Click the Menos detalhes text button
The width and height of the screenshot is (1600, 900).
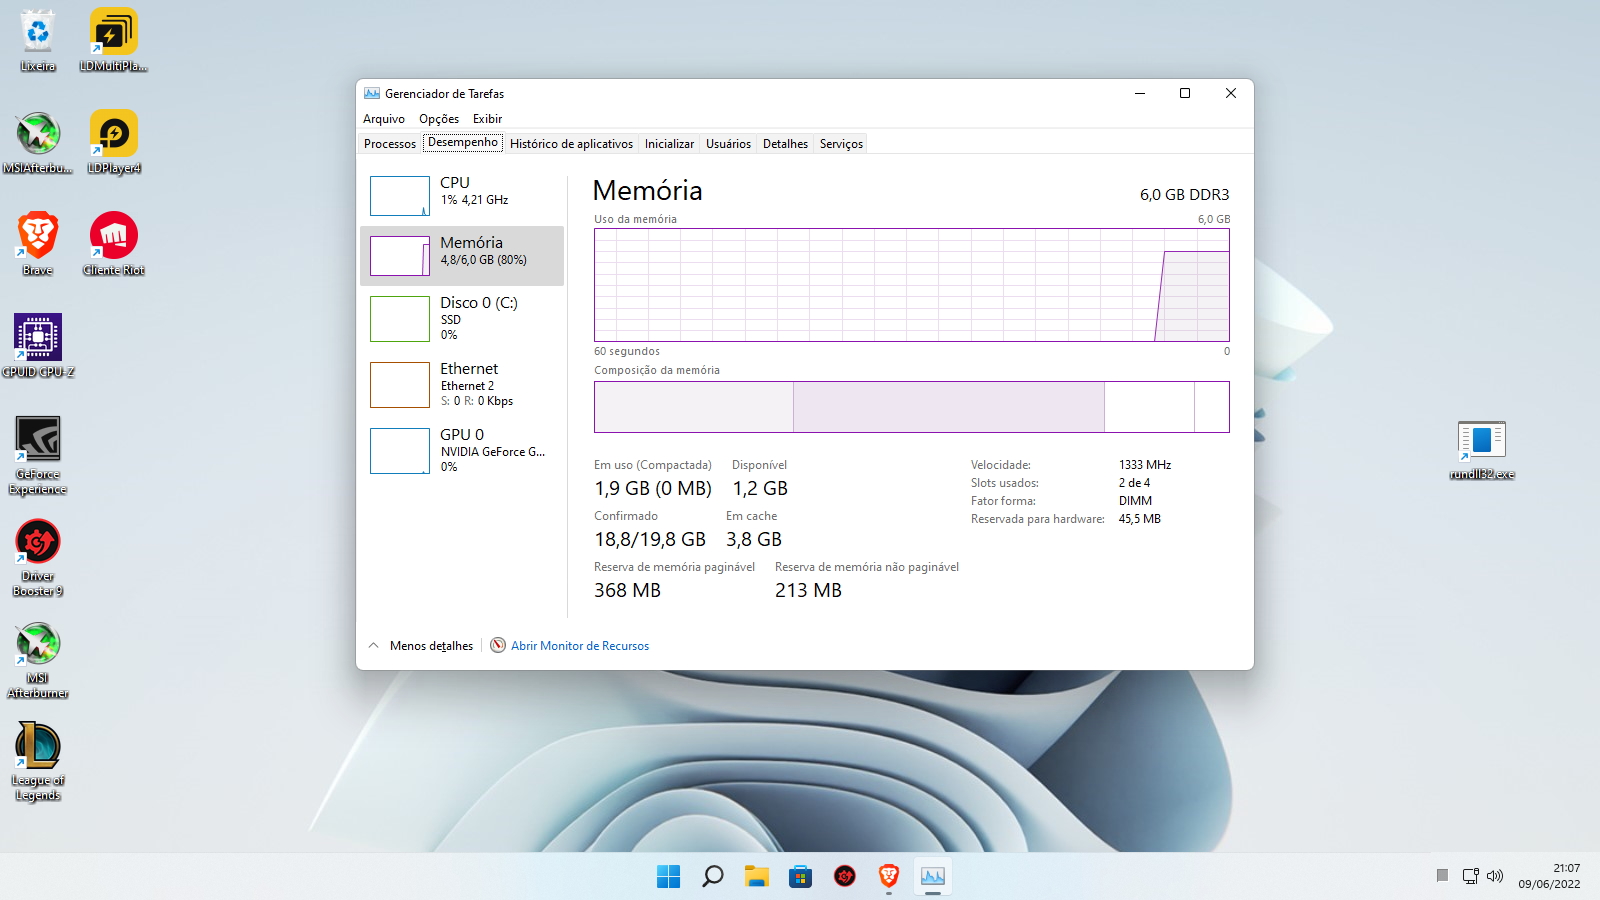click(x=431, y=646)
